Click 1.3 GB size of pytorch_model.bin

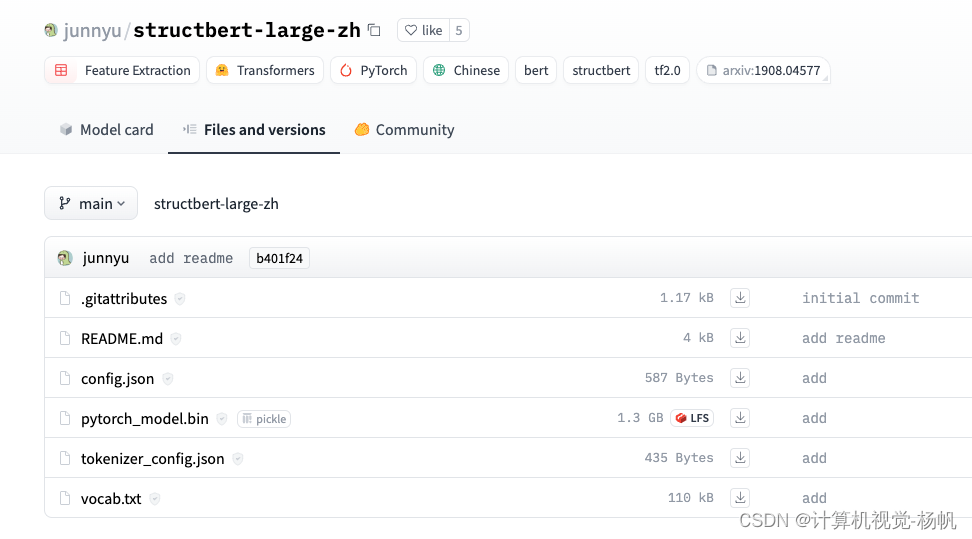[x=640, y=418]
